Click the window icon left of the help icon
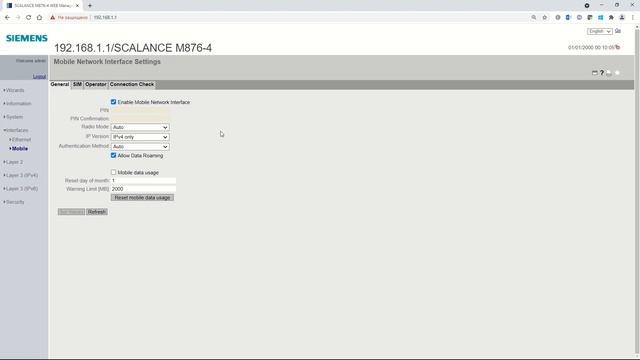640x360 pixels. (x=595, y=73)
